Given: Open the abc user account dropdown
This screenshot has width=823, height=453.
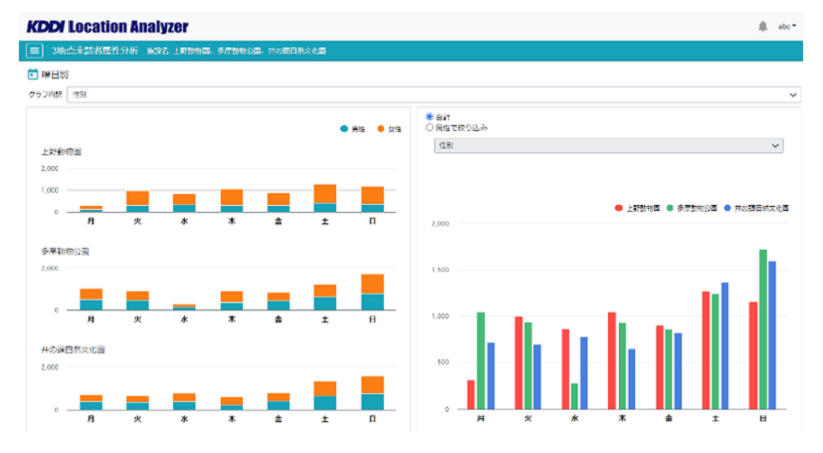Looking at the screenshot, I should [x=788, y=26].
